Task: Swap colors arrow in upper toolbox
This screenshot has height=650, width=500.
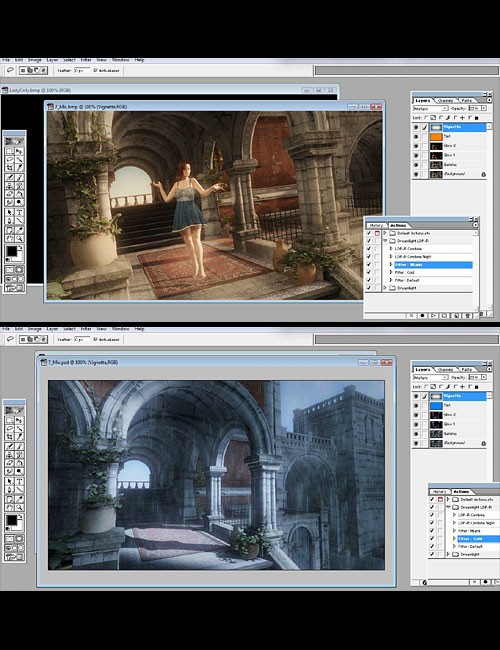Action: click(20, 247)
